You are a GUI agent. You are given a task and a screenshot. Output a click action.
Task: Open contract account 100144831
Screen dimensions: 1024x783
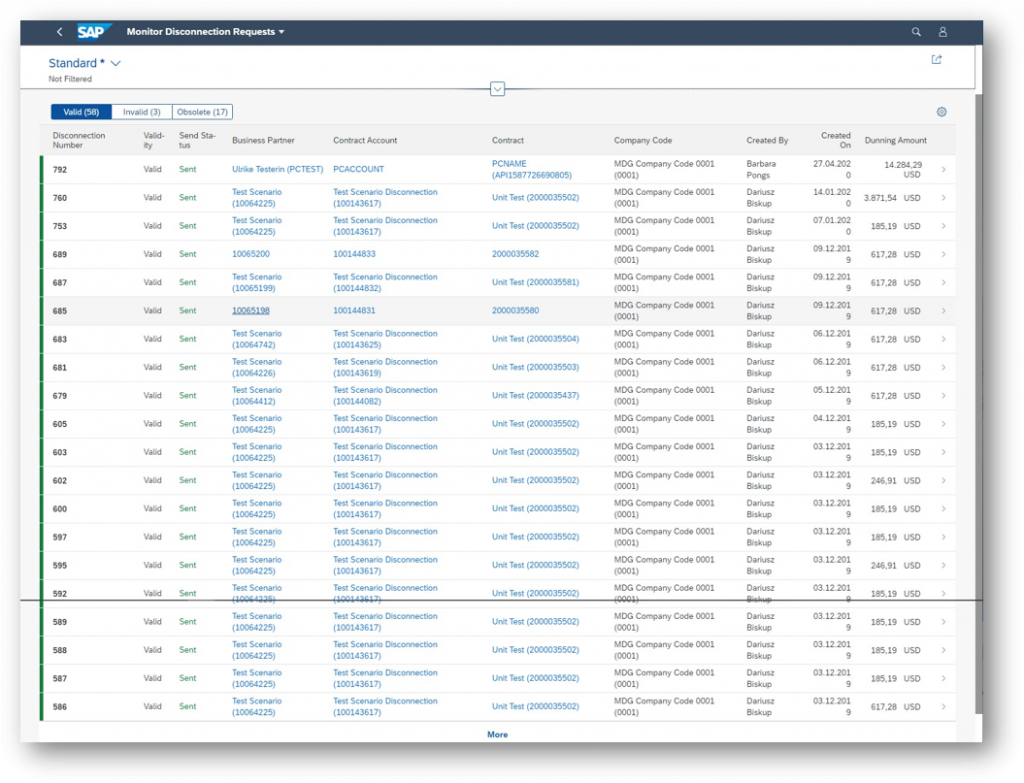pyautogui.click(x=354, y=311)
